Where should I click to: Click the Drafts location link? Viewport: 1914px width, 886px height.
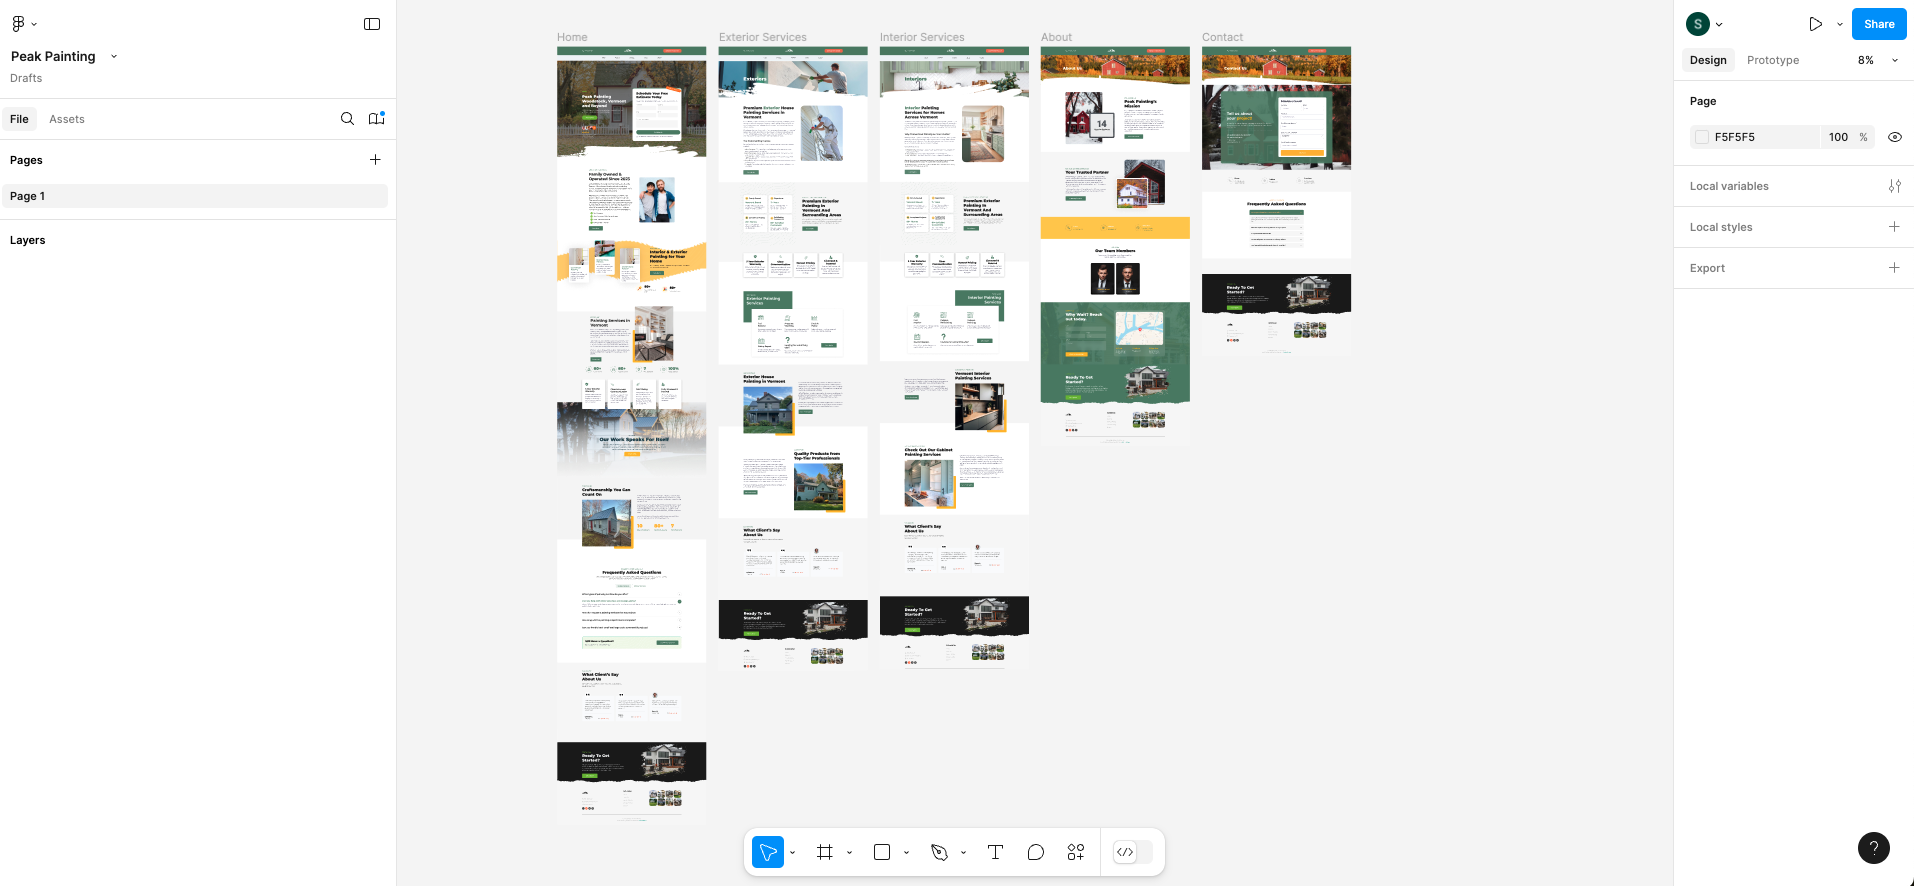26,78
